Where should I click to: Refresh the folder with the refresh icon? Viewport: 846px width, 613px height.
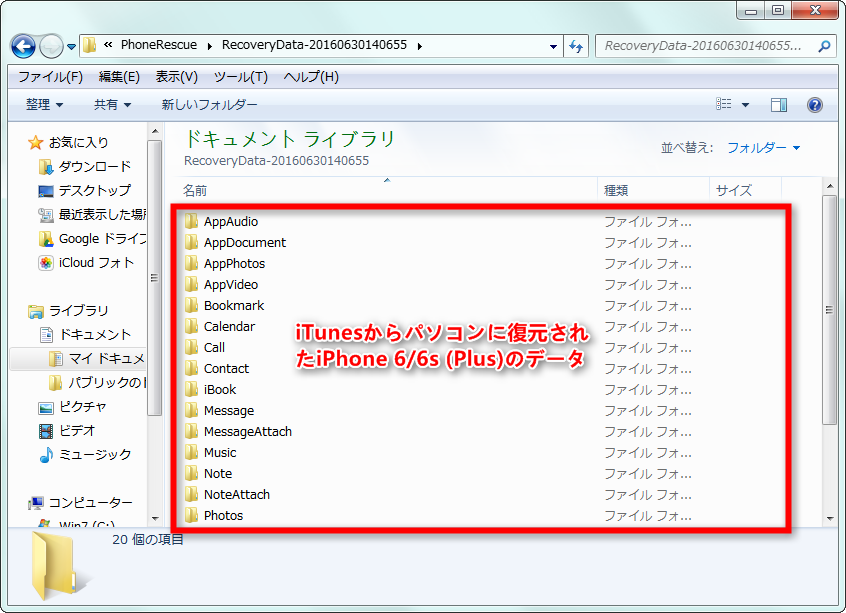tap(576, 46)
